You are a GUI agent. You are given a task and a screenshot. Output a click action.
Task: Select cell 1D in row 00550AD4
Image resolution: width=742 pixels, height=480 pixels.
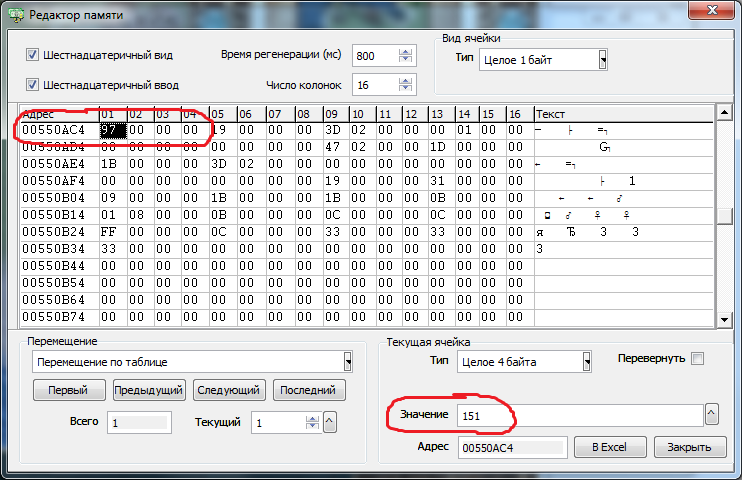pos(442,147)
